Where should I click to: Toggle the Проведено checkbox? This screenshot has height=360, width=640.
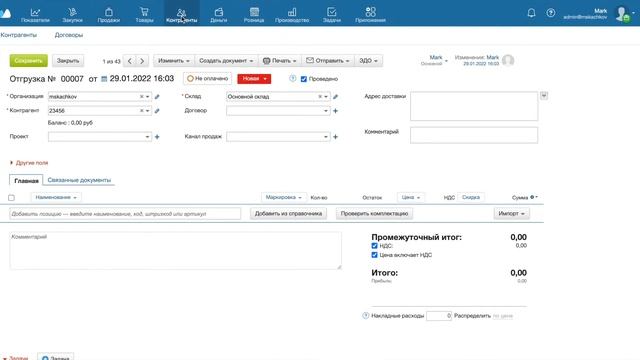304,79
